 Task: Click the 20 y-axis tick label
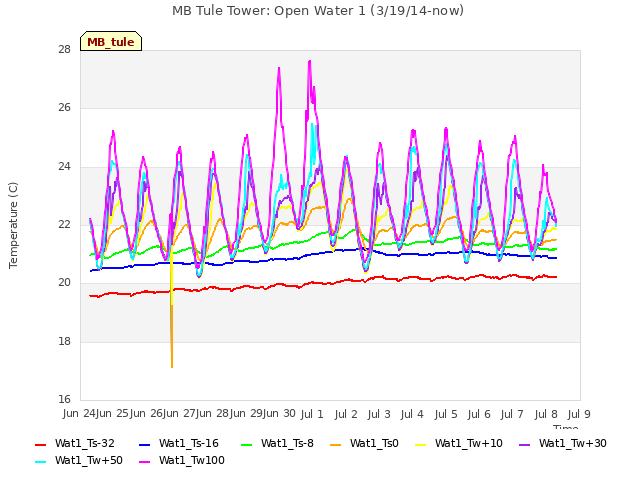64,283
